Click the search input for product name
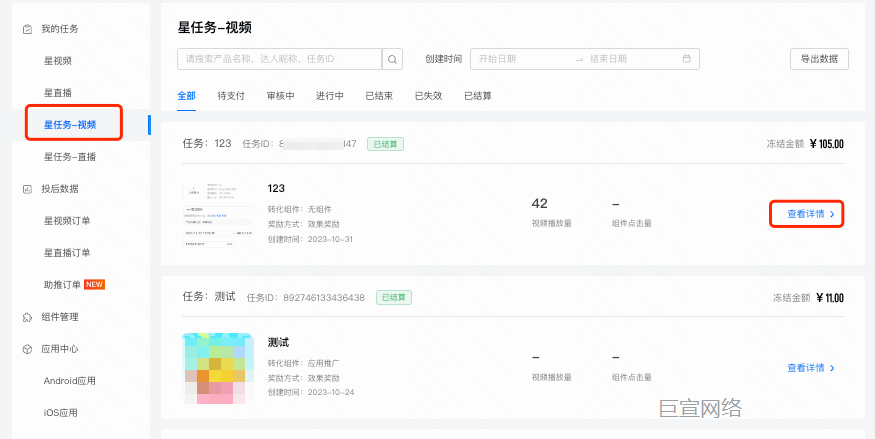Image resolution: width=875 pixels, height=439 pixels. pyautogui.click(x=280, y=59)
